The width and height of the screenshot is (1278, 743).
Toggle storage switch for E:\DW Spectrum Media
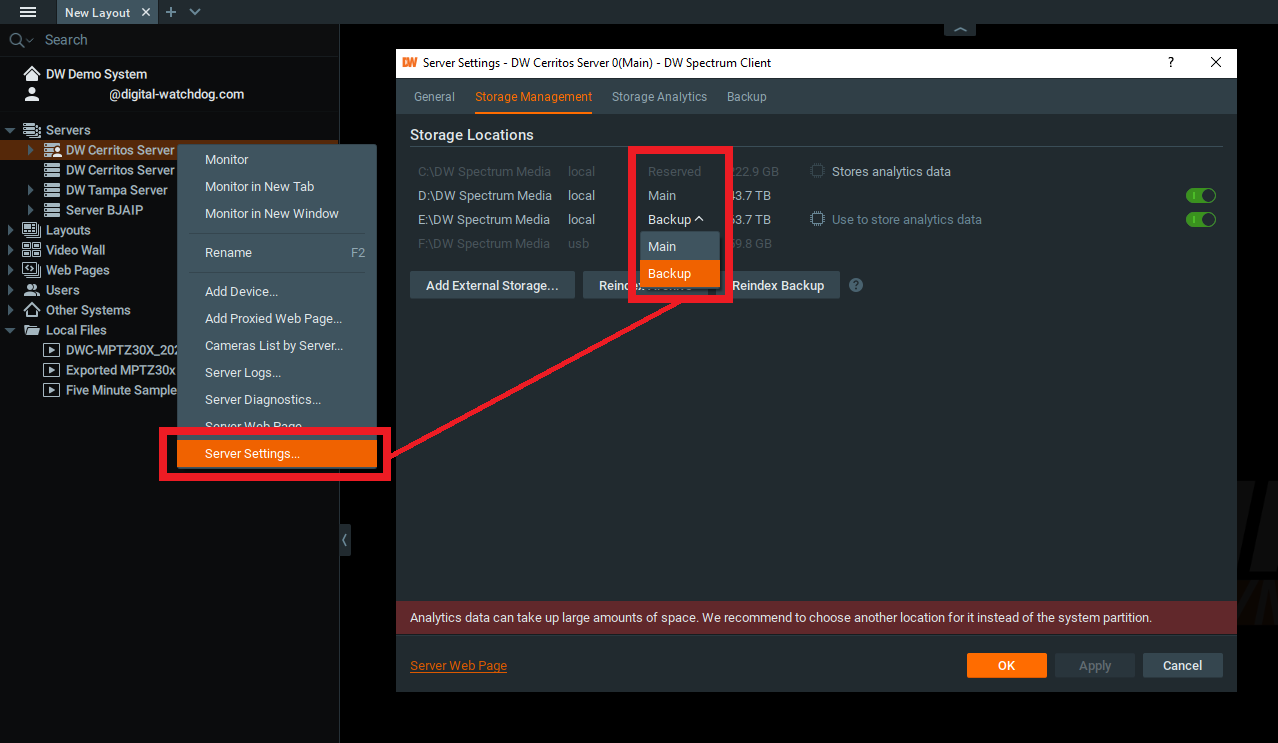coord(1200,219)
